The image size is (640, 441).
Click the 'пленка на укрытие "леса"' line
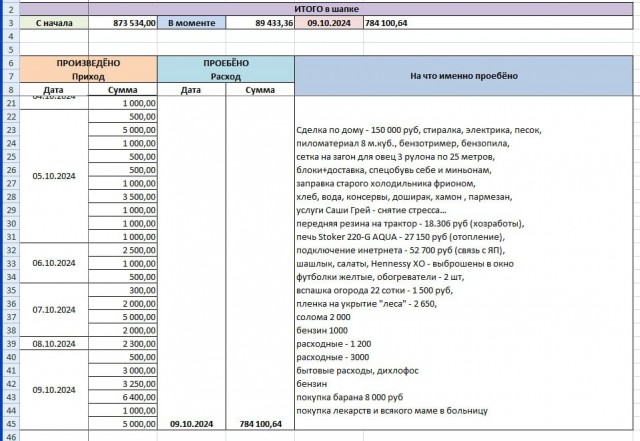point(367,304)
